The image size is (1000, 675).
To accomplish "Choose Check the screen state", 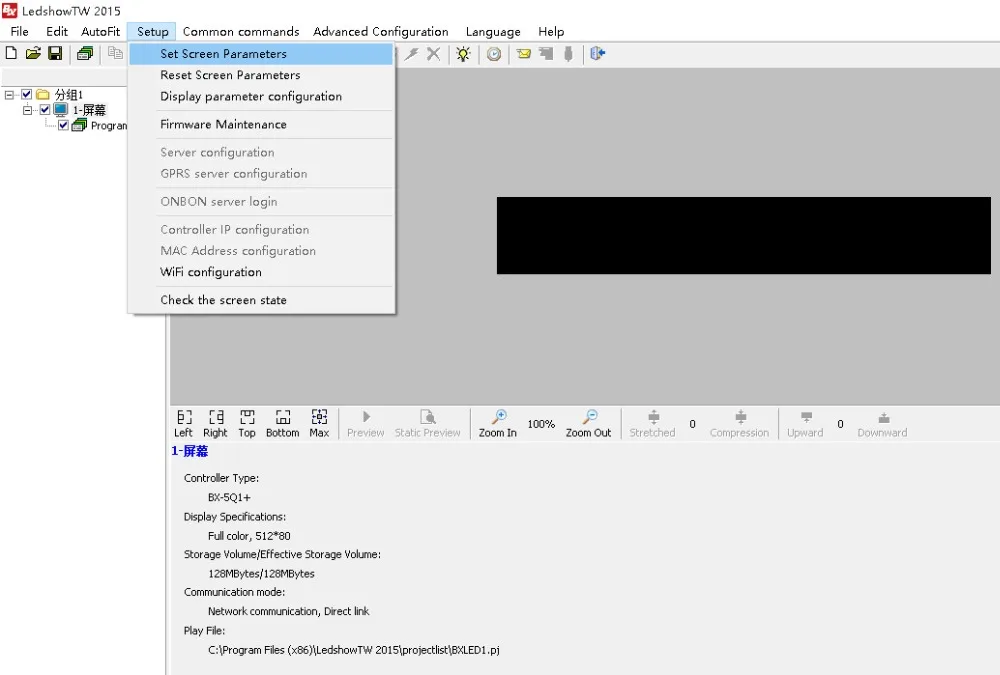I will 261,300.
